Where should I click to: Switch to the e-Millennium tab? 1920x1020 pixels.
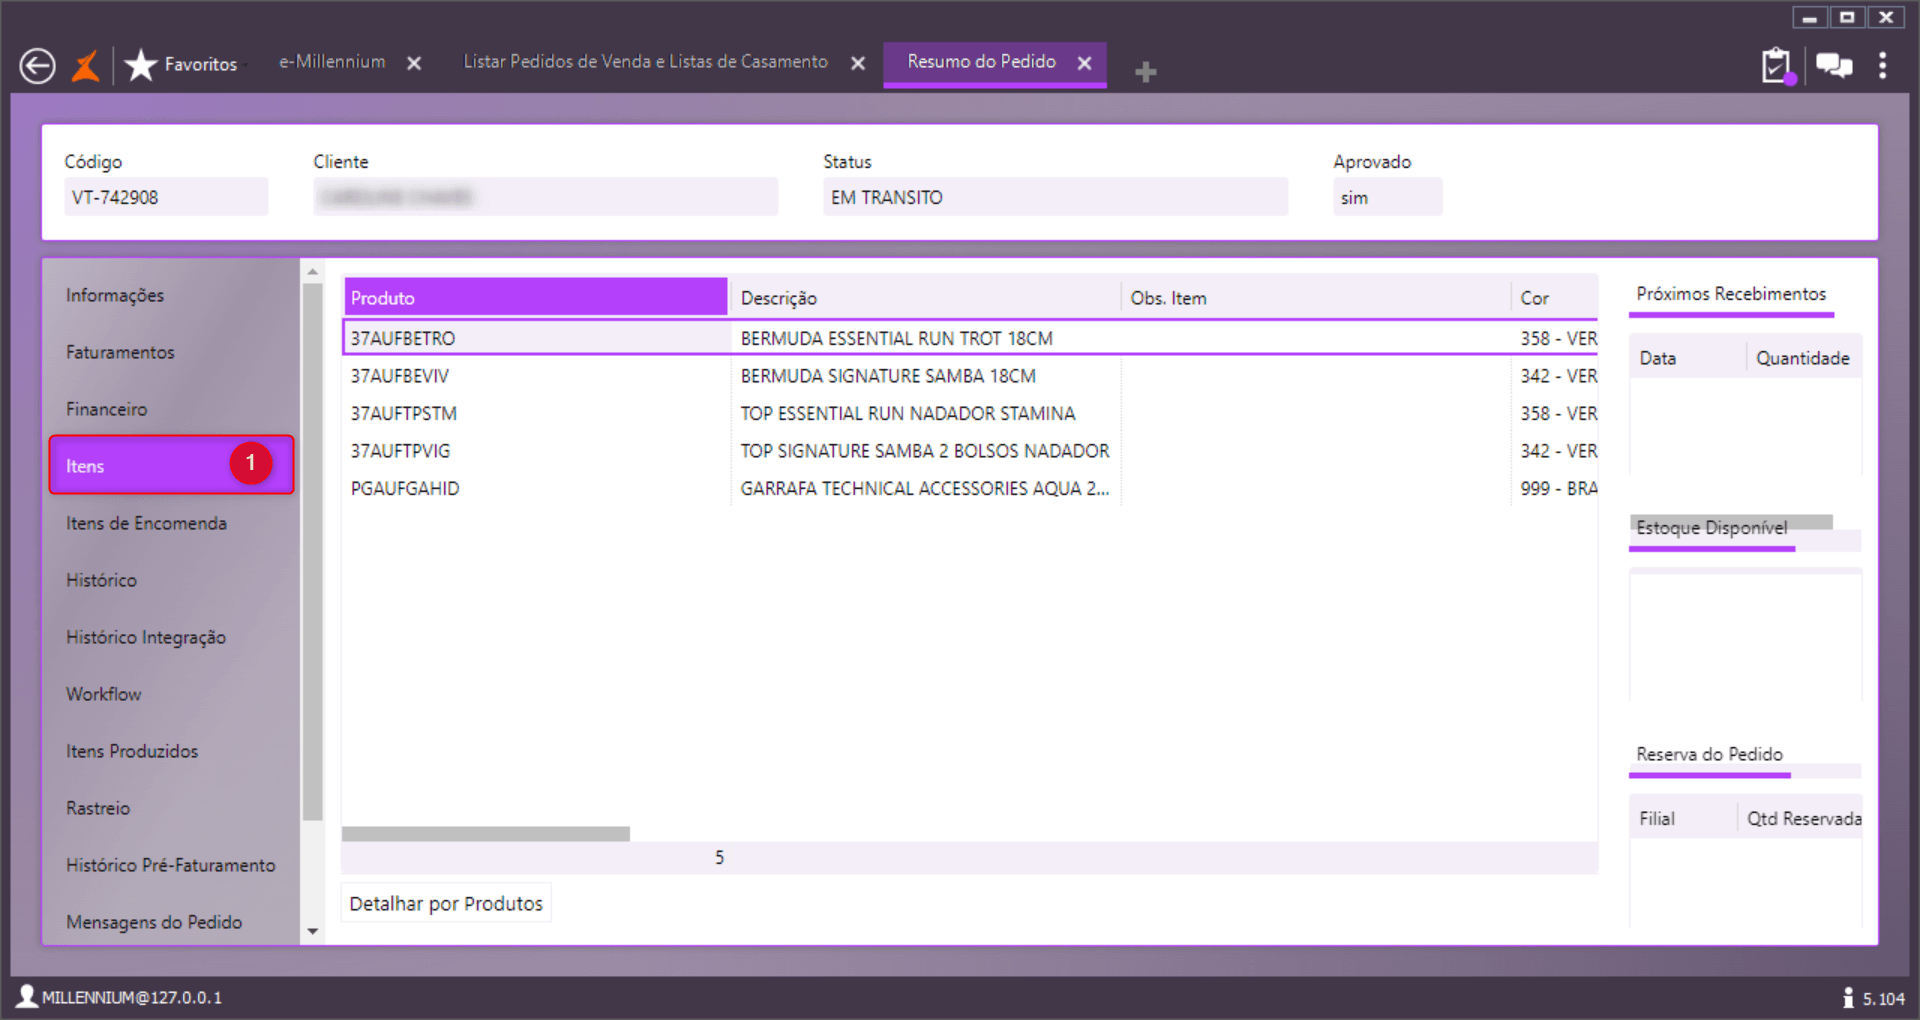pyautogui.click(x=332, y=62)
